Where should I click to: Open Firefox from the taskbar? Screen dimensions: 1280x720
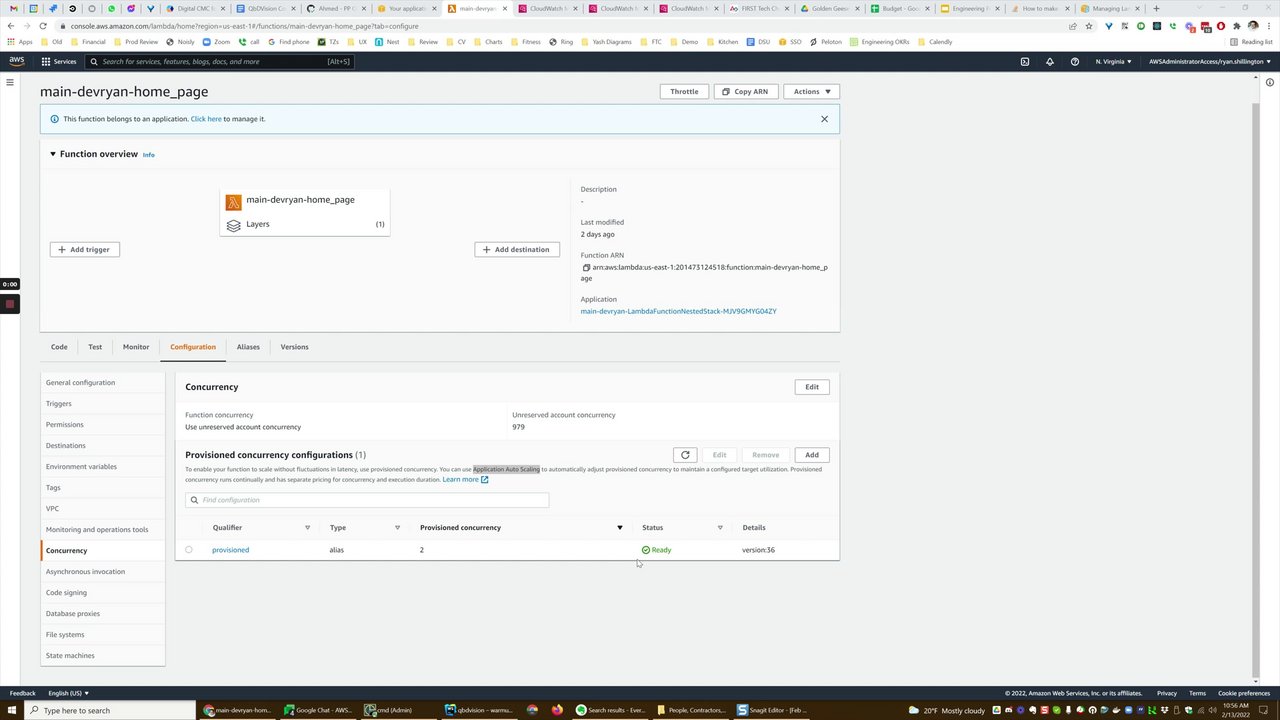pyautogui.click(x=556, y=710)
